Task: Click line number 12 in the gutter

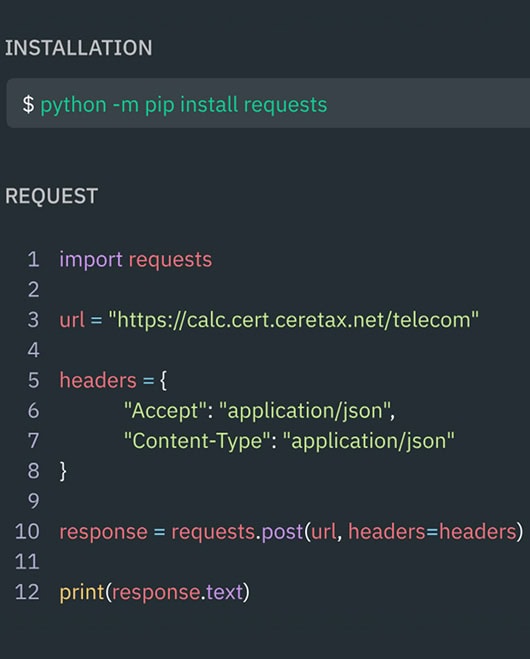Action: tap(27, 592)
